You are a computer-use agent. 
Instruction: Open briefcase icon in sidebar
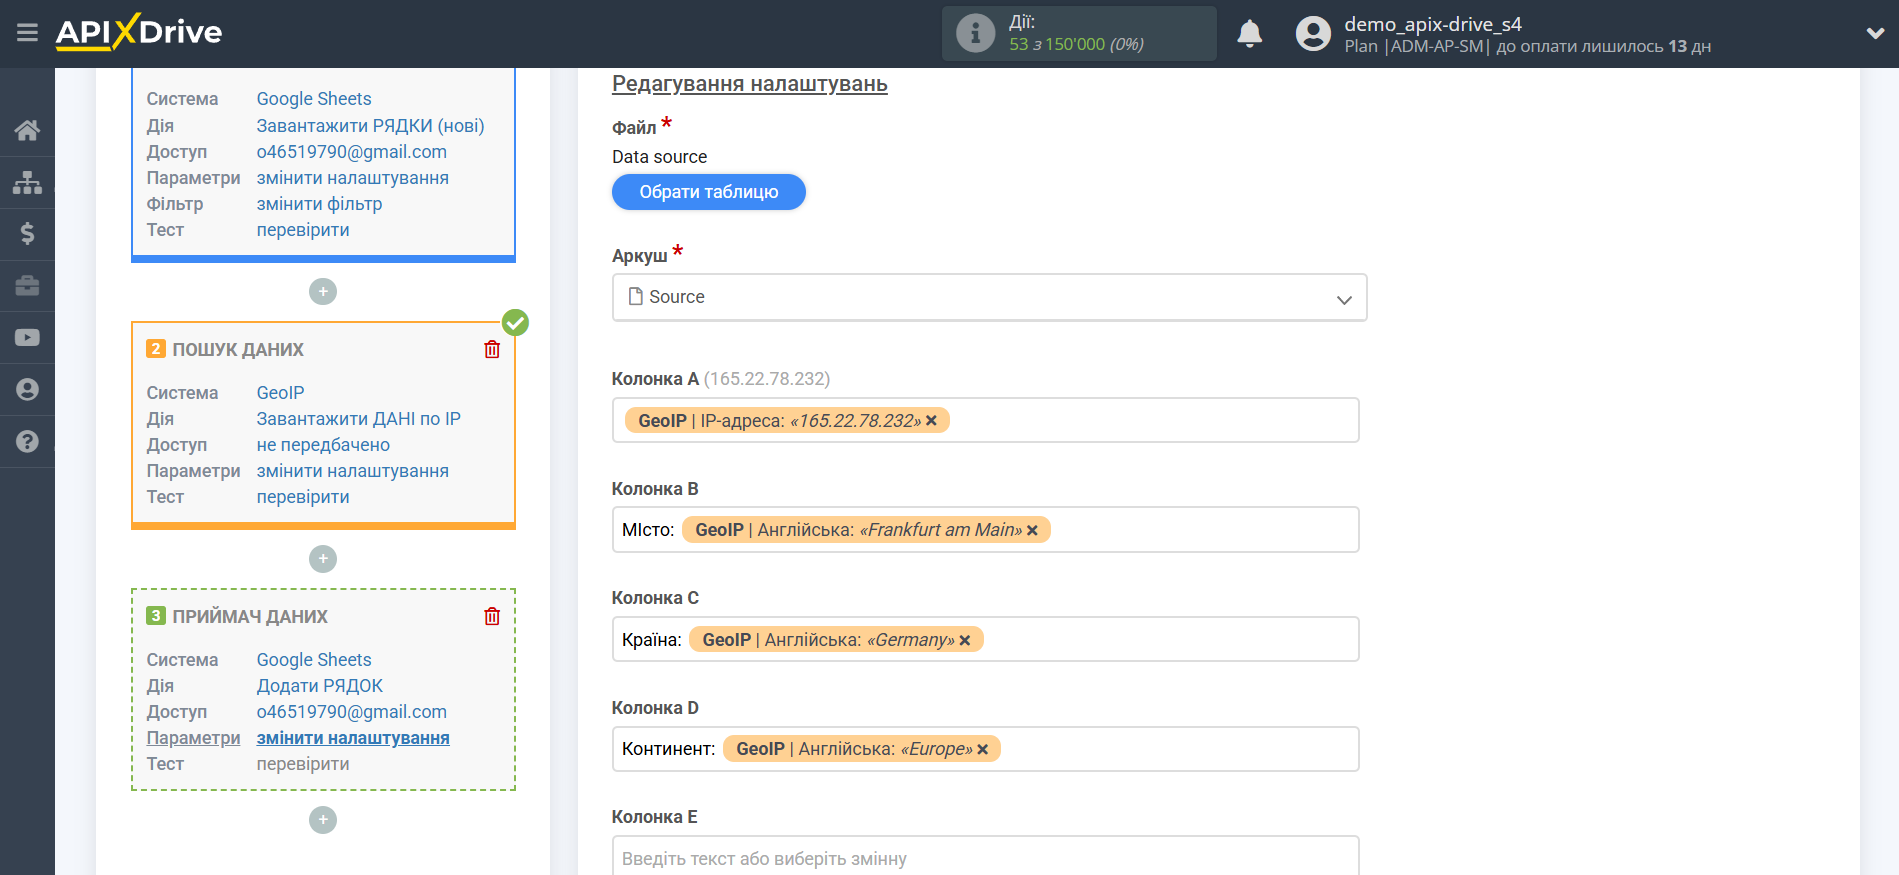(27, 286)
